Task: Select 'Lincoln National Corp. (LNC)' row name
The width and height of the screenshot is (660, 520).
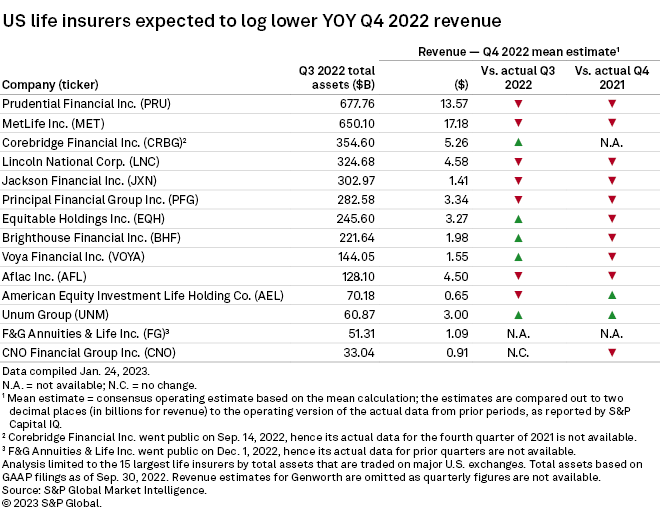Action: point(81,162)
